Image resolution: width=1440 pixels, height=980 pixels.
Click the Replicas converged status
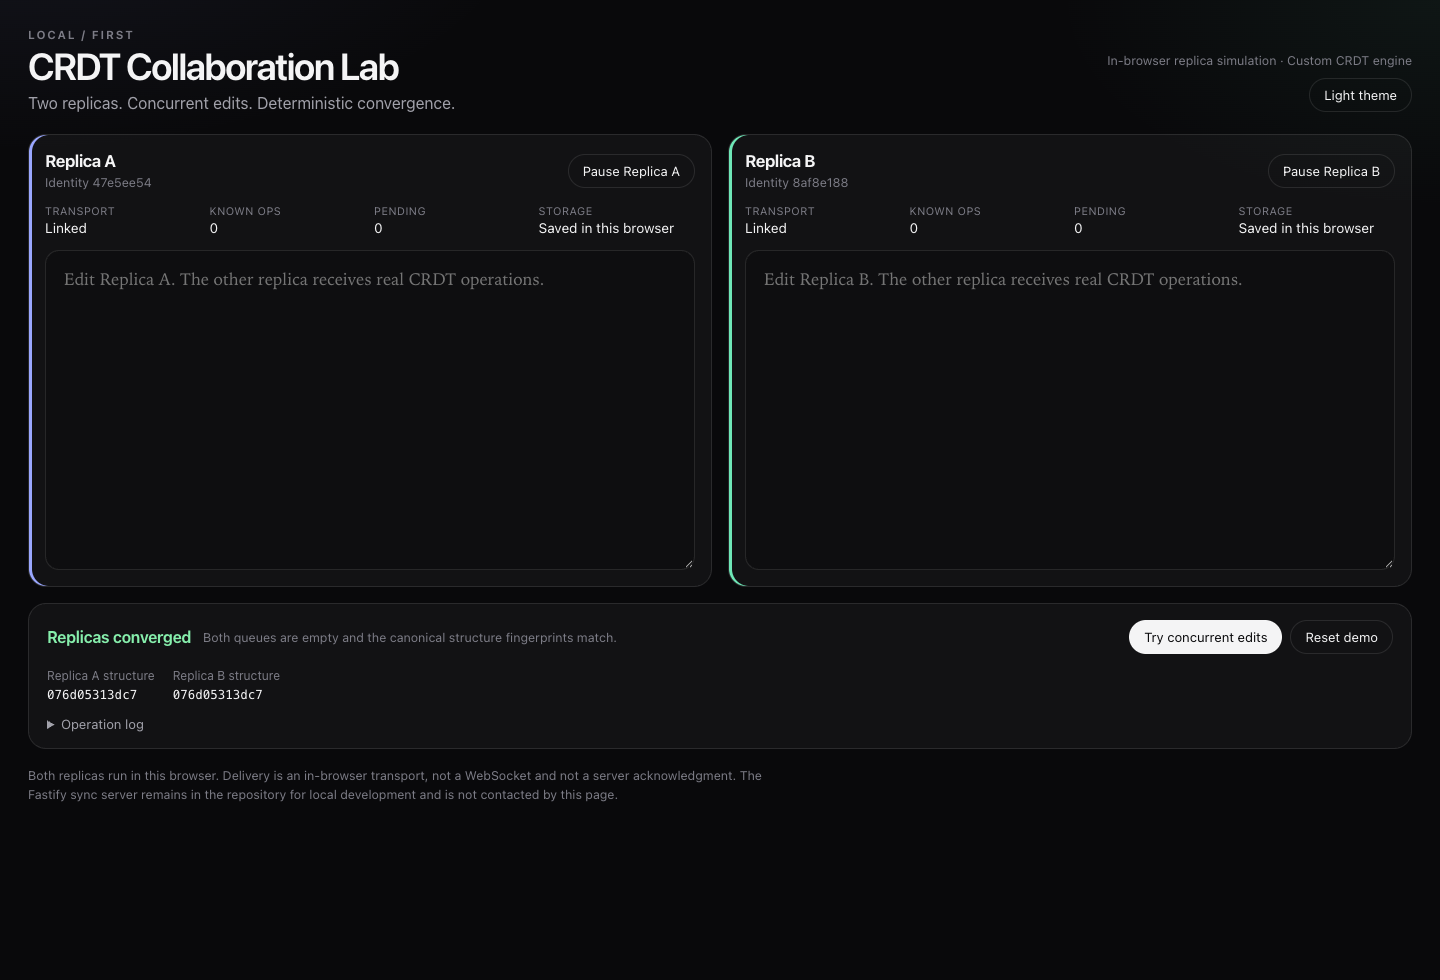tap(119, 637)
